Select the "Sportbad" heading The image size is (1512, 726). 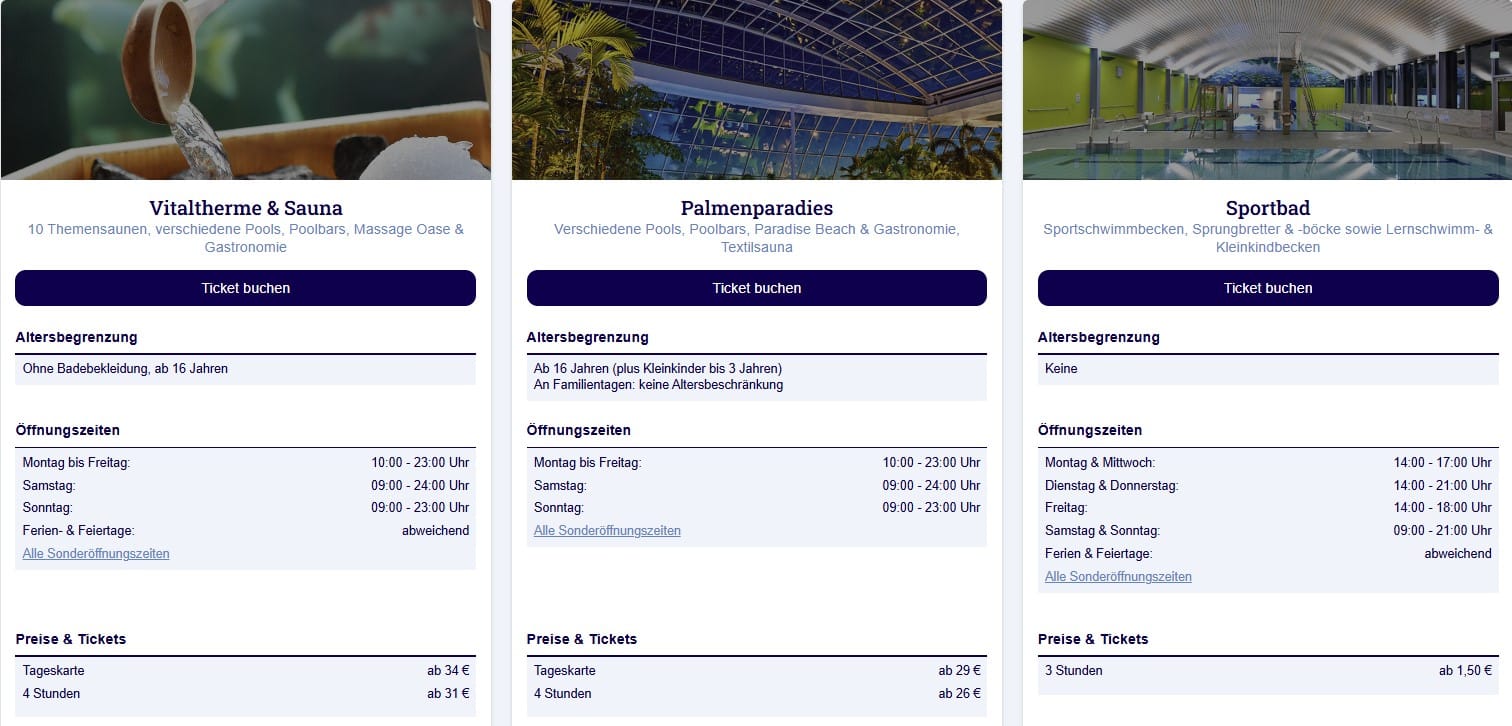(1267, 208)
